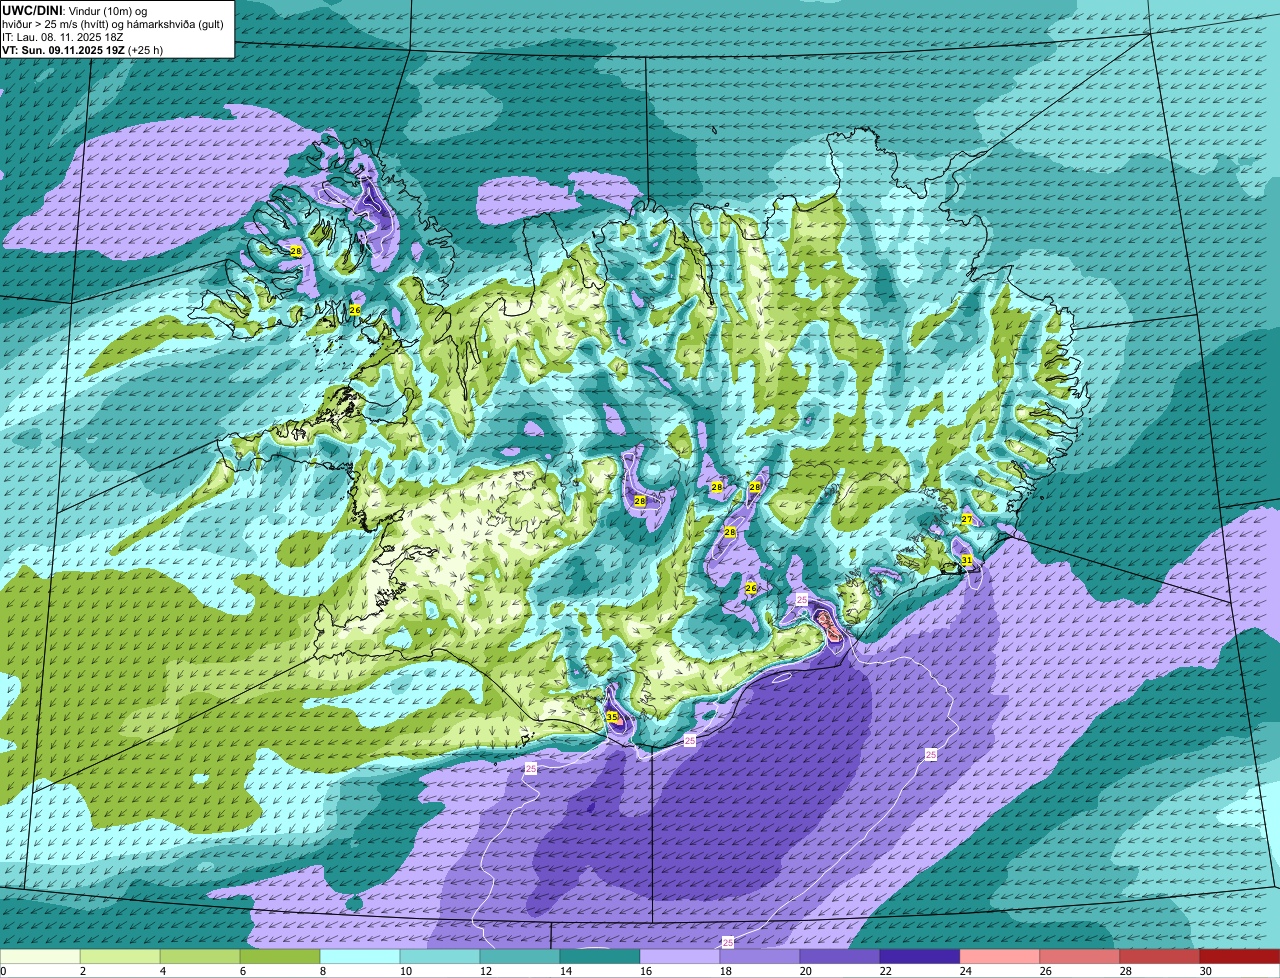
Task: Click the 'UWC/DINI: Vindur (10m) og' title line
Action: click(x=75, y=11)
